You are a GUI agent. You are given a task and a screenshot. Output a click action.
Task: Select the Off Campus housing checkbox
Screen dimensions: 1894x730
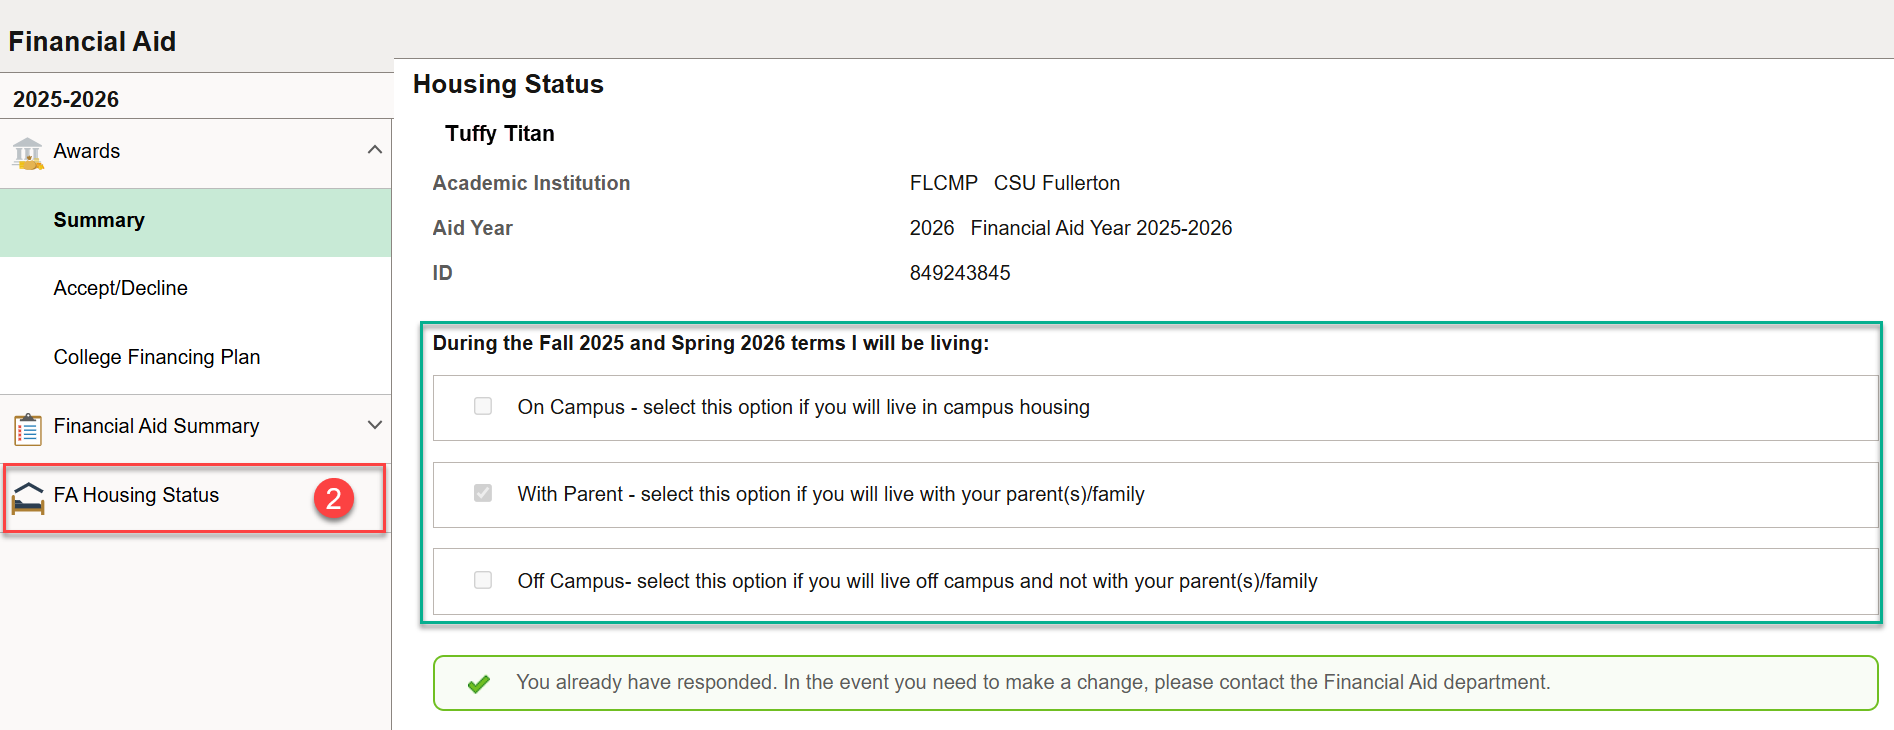[x=483, y=580]
